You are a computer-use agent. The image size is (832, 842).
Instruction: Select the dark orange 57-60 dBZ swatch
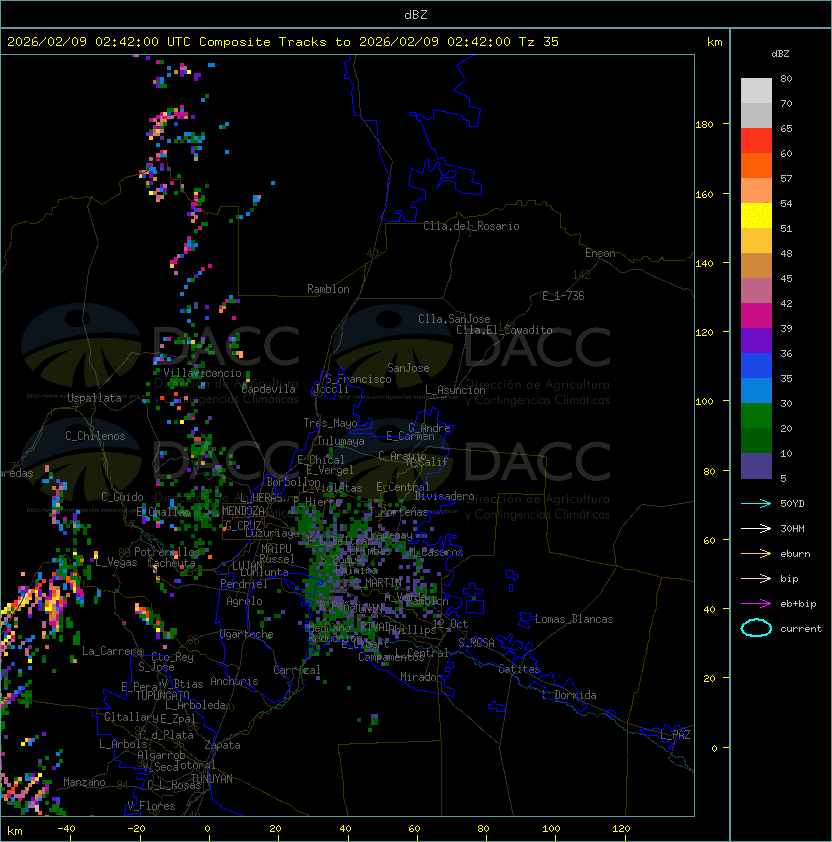coord(756,166)
